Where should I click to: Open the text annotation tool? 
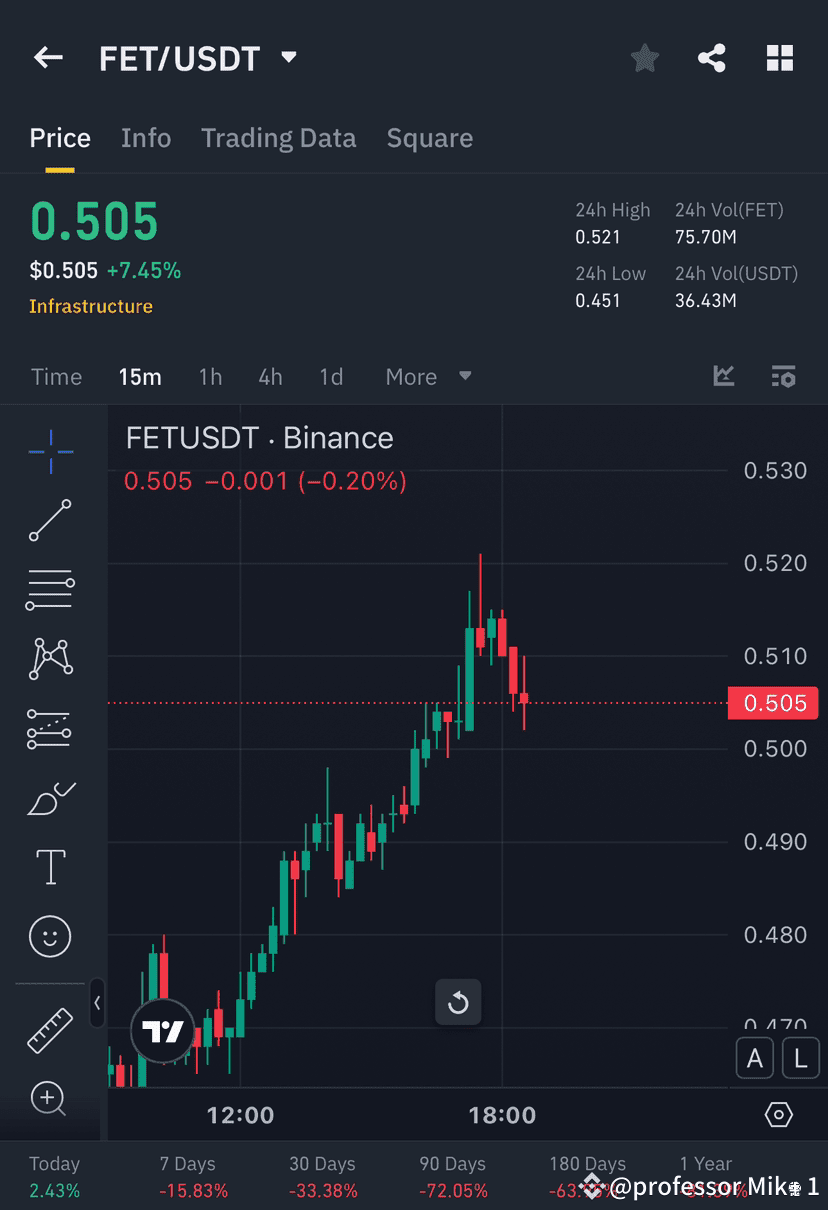pyautogui.click(x=50, y=867)
